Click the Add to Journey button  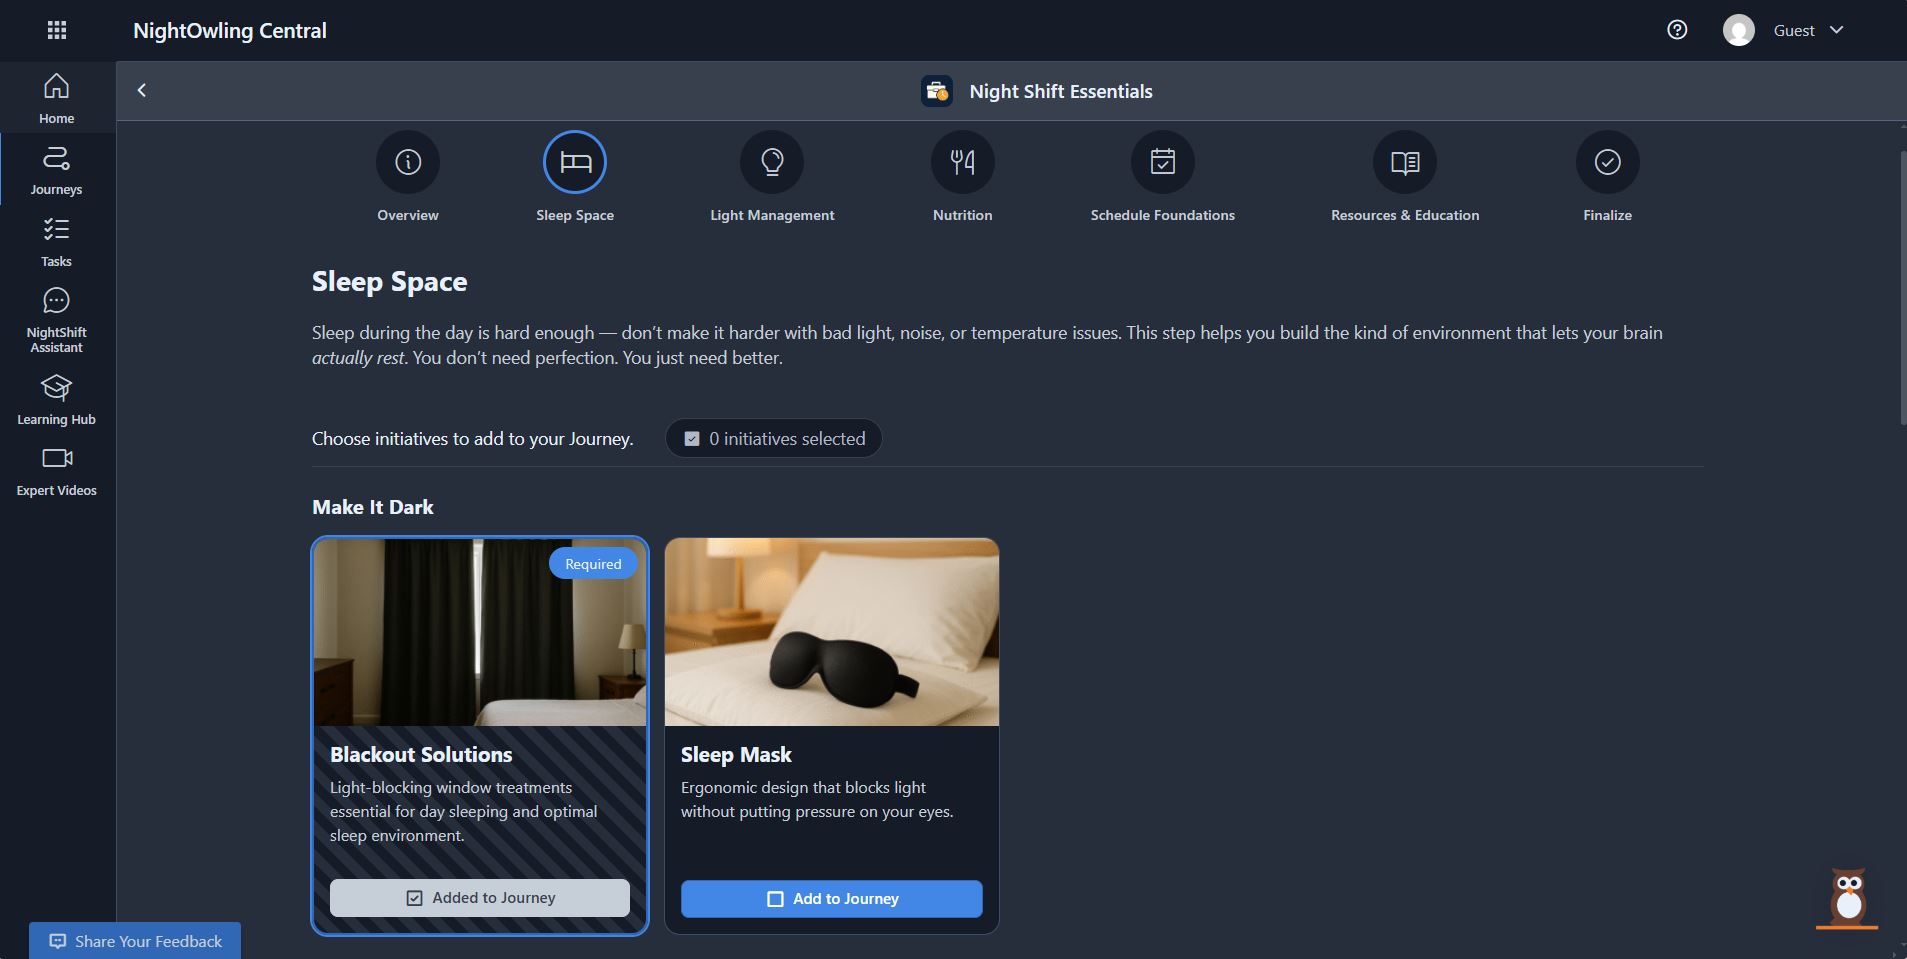pos(832,899)
